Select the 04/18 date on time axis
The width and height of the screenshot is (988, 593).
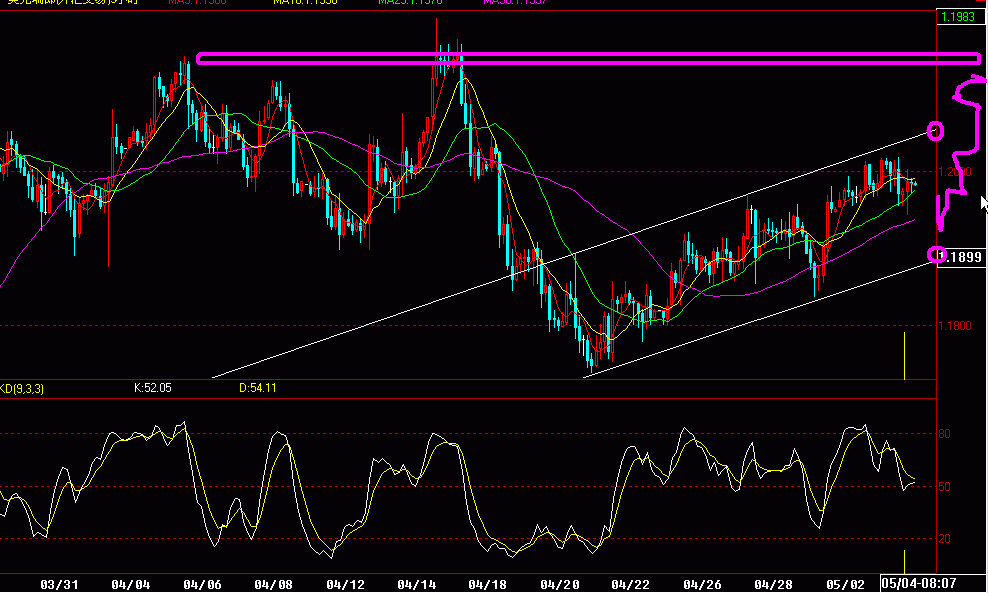pyautogui.click(x=488, y=585)
